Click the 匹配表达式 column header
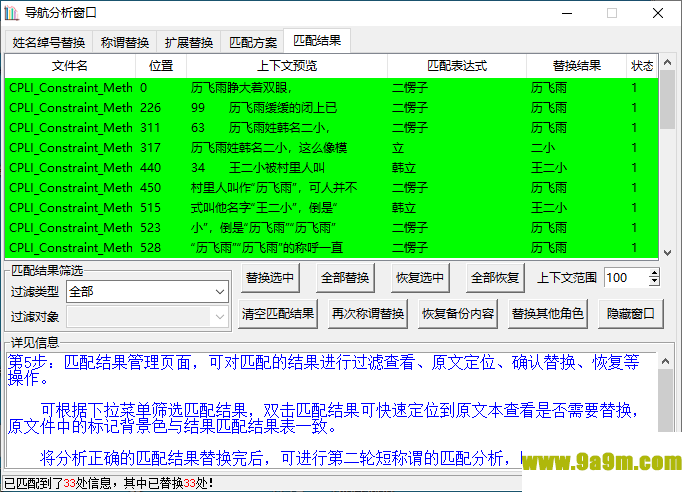 (x=457, y=66)
